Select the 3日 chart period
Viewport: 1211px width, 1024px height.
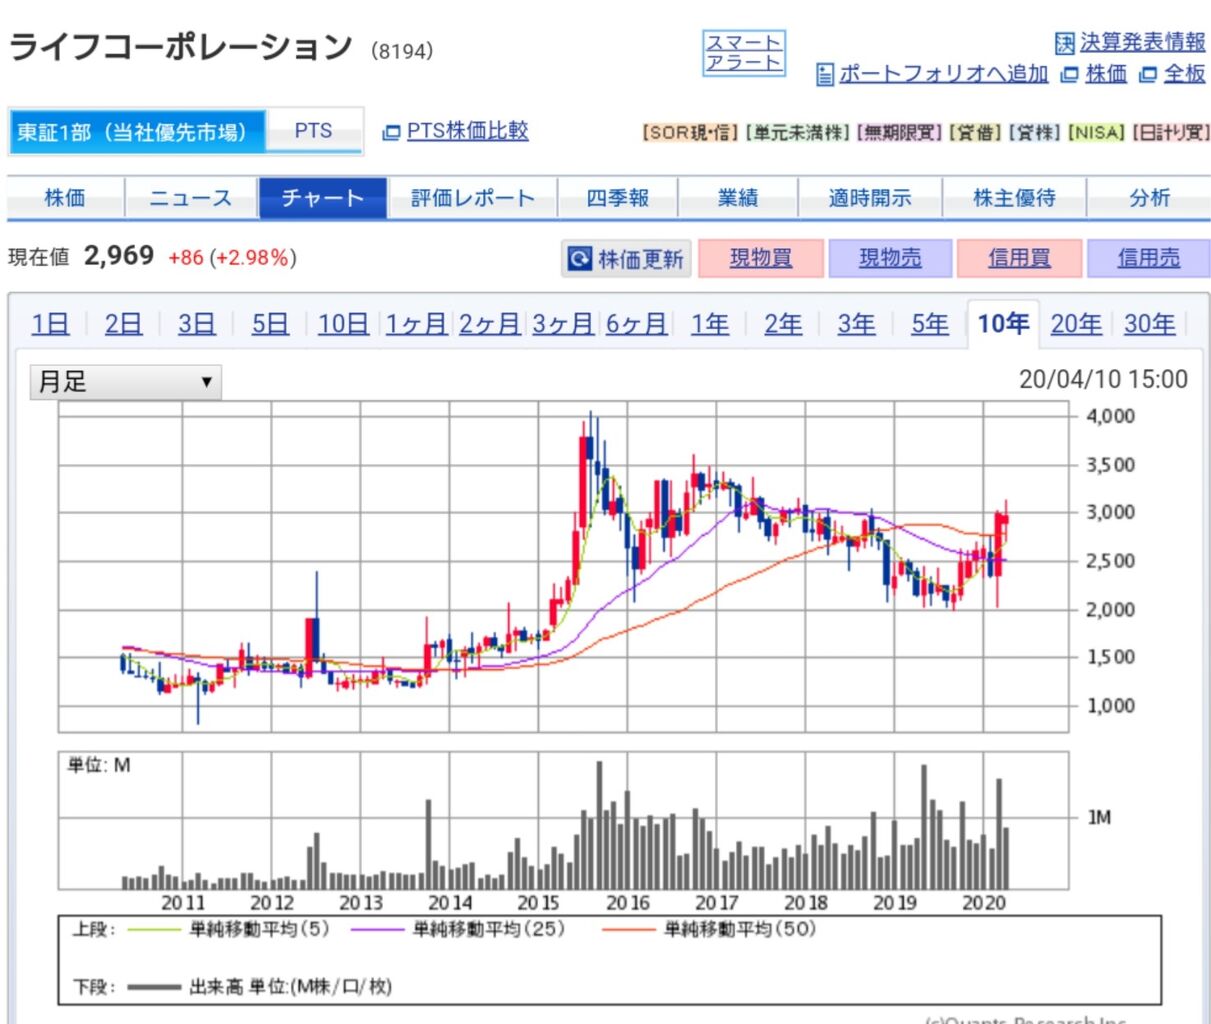click(197, 324)
